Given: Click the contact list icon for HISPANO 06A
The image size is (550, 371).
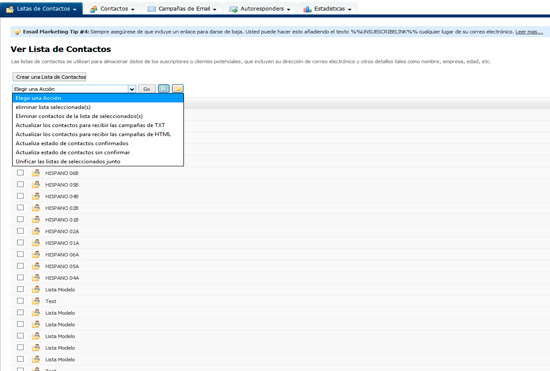Looking at the screenshot, I should coord(36,254).
